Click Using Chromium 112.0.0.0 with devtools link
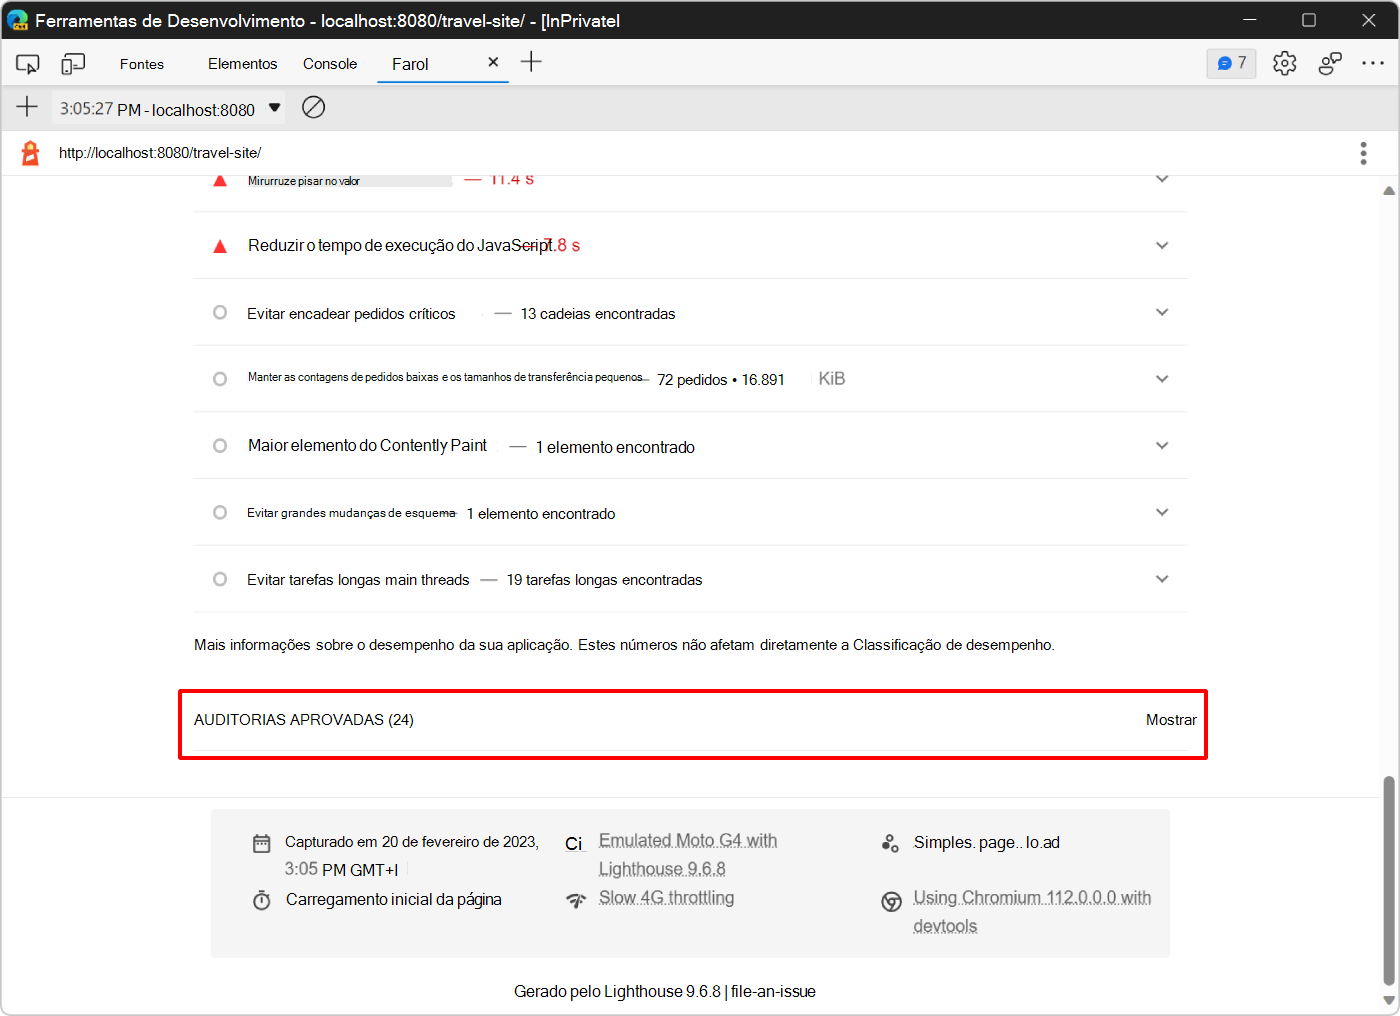Screen dimensions: 1400x1016 coord(1032,912)
